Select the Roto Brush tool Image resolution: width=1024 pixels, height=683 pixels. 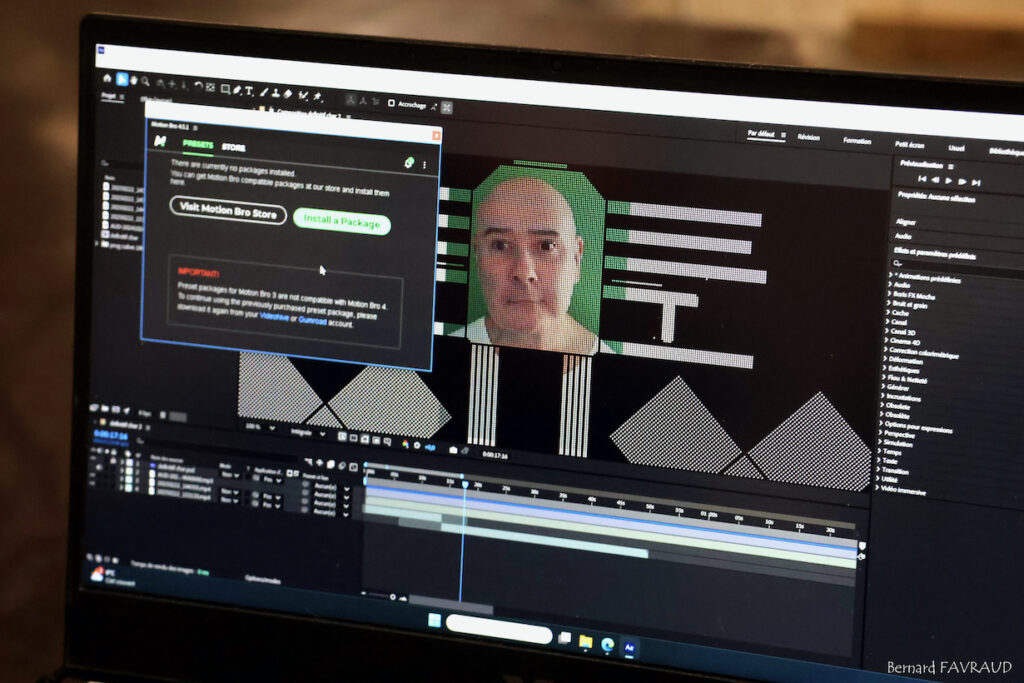303,95
